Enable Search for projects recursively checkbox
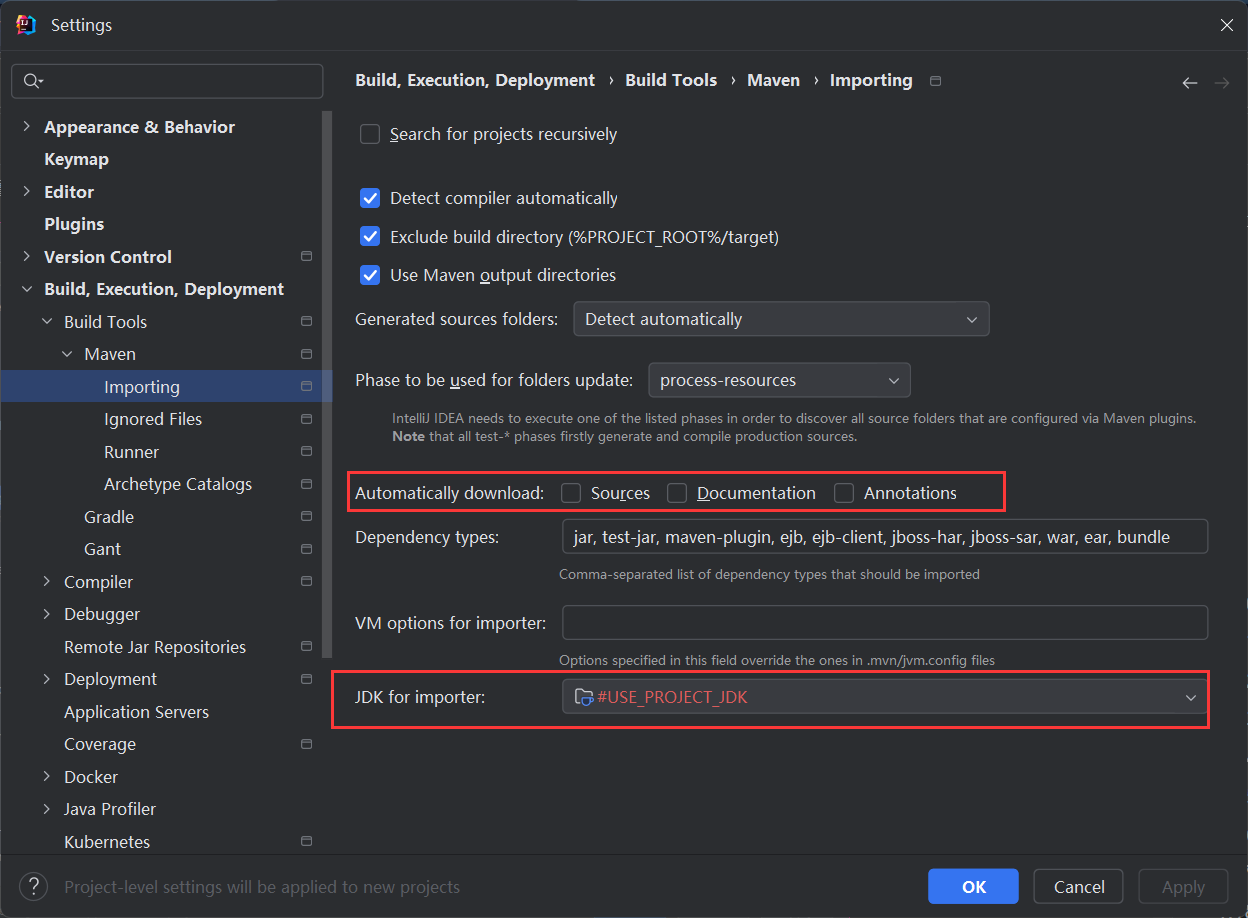The image size is (1248, 918). [x=370, y=134]
